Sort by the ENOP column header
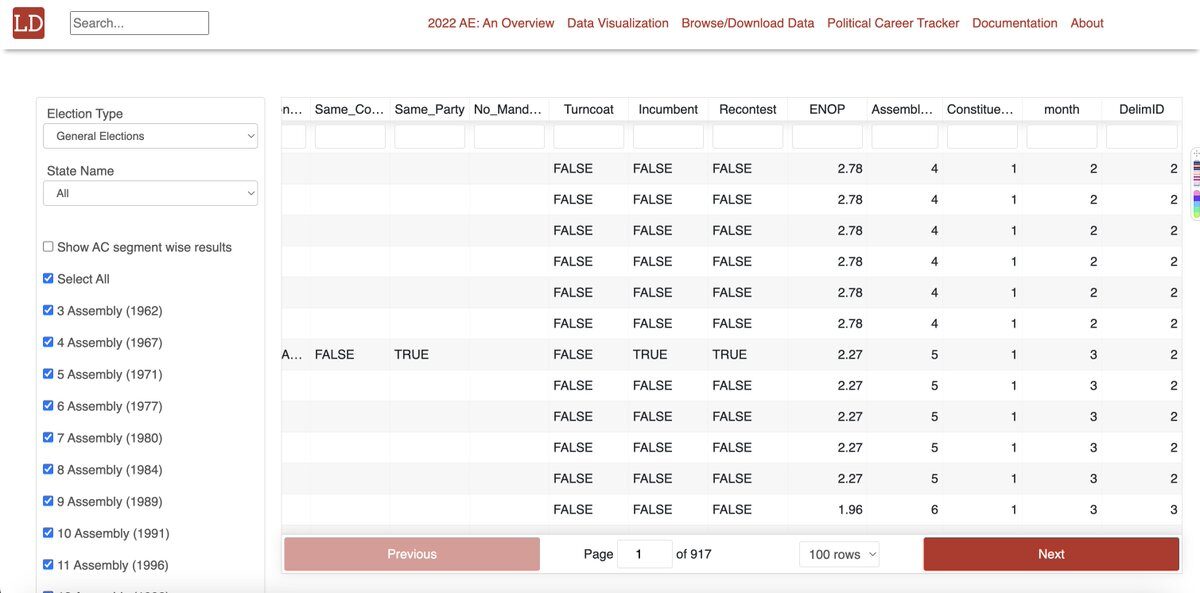Image resolution: width=1200 pixels, height=593 pixels. 827,109
